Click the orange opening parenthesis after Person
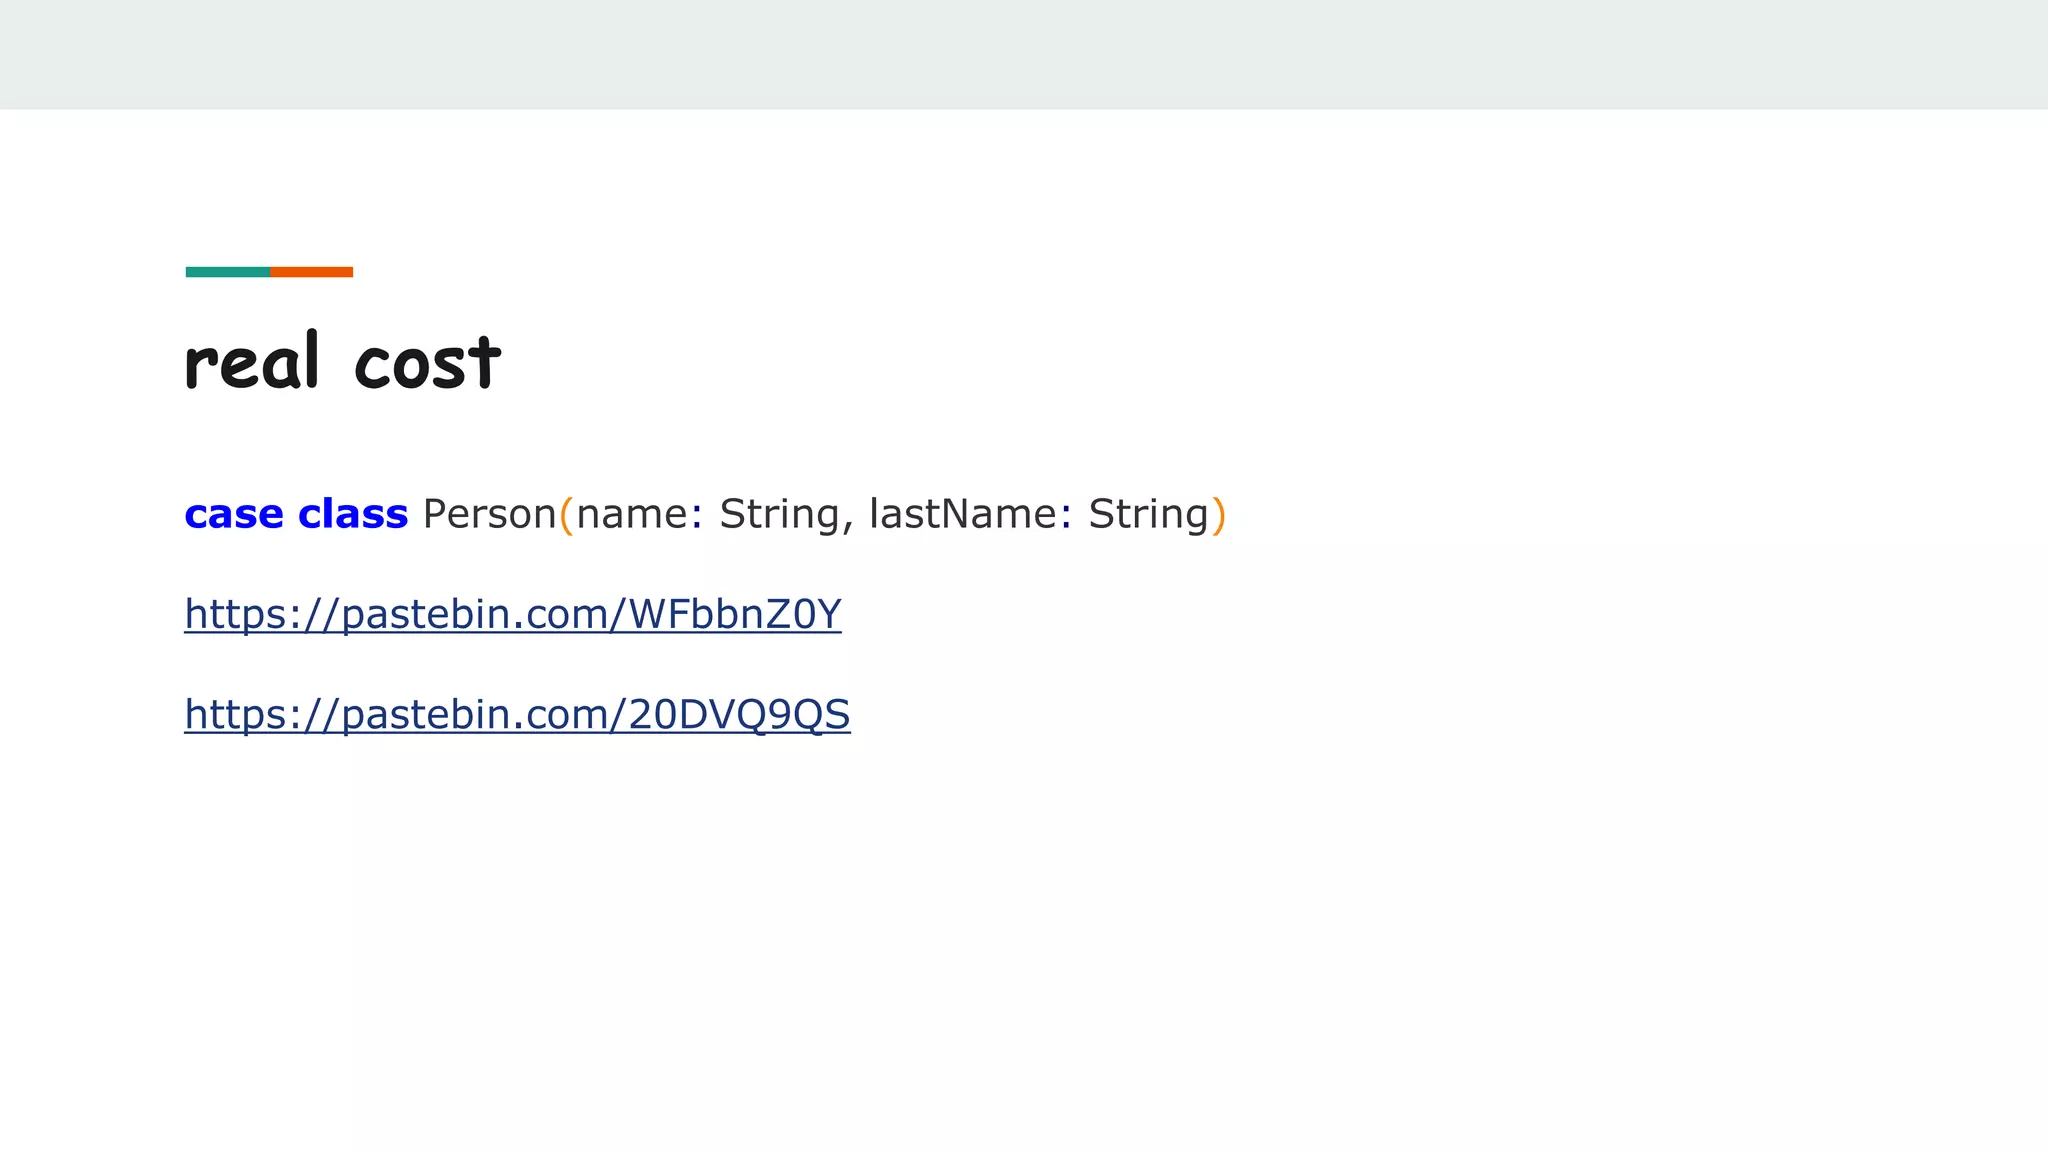This screenshot has width=2048, height=1152. [x=566, y=515]
